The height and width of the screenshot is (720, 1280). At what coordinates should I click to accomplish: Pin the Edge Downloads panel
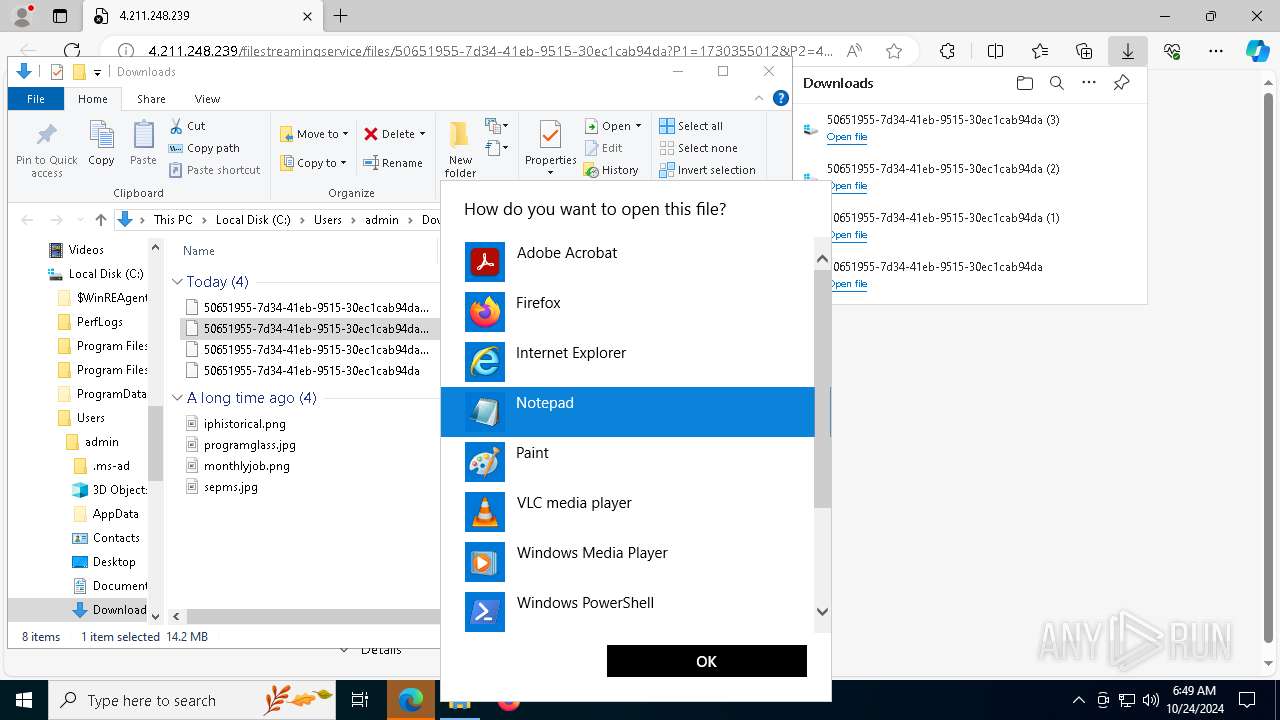pos(1122,83)
